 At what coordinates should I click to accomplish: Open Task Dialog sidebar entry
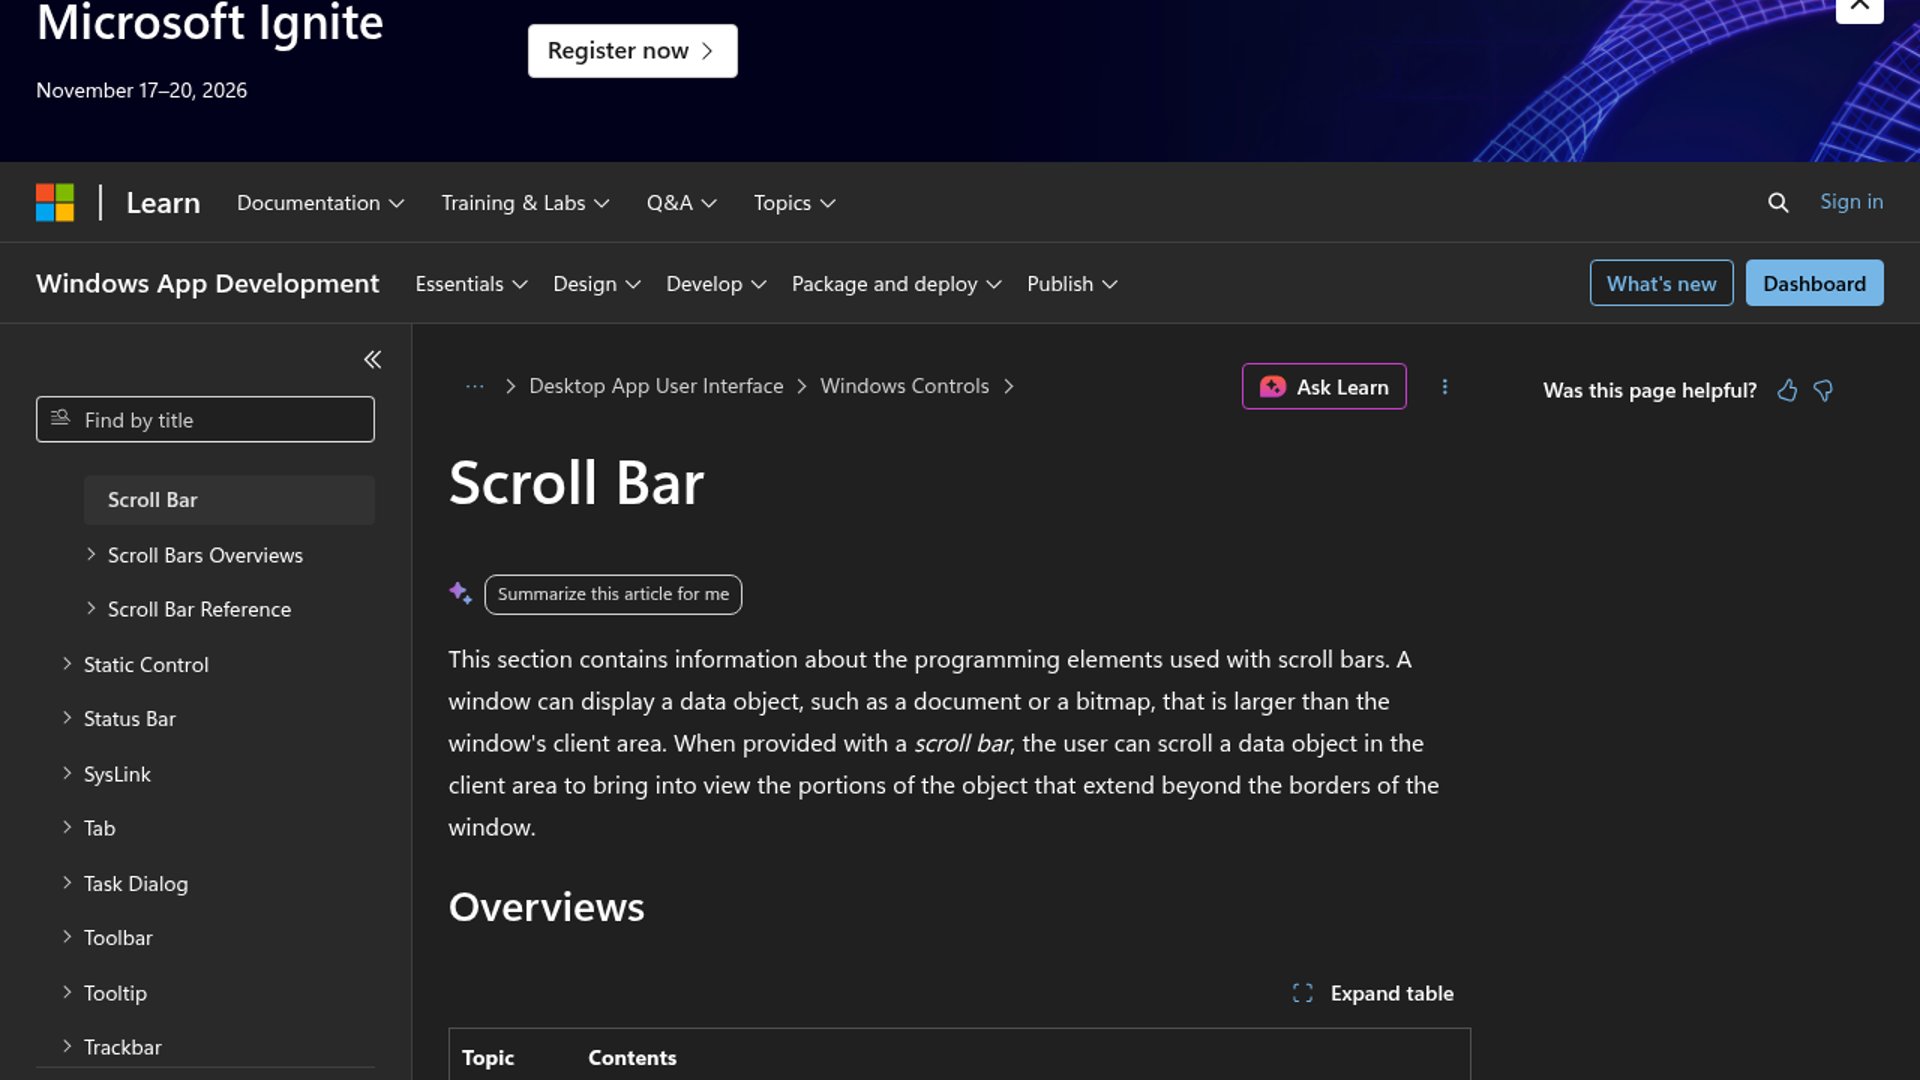[136, 883]
